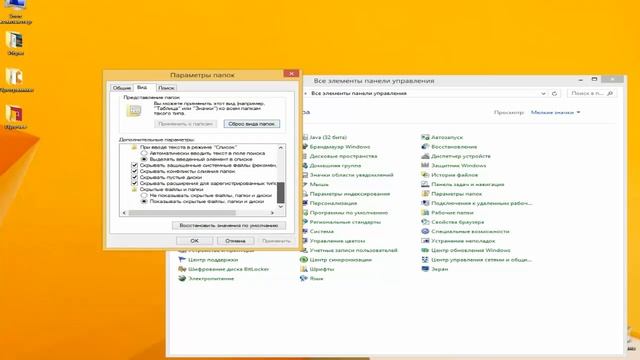Open Дисковые пространства
This screenshot has height=360, width=640.
(x=340, y=156)
